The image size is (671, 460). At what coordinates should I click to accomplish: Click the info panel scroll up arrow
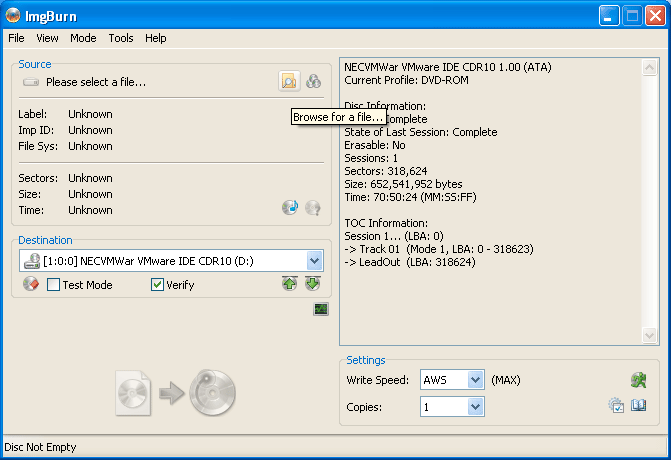649,68
